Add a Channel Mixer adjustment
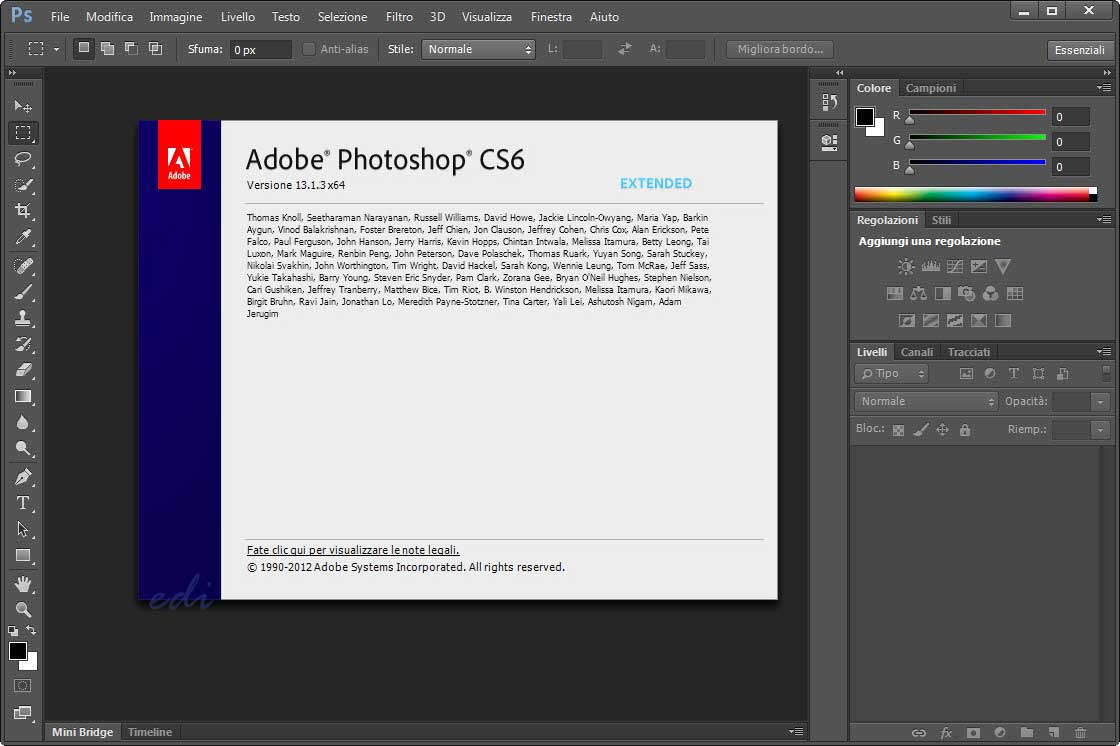Screen dimensions: 1120x746 991,294
